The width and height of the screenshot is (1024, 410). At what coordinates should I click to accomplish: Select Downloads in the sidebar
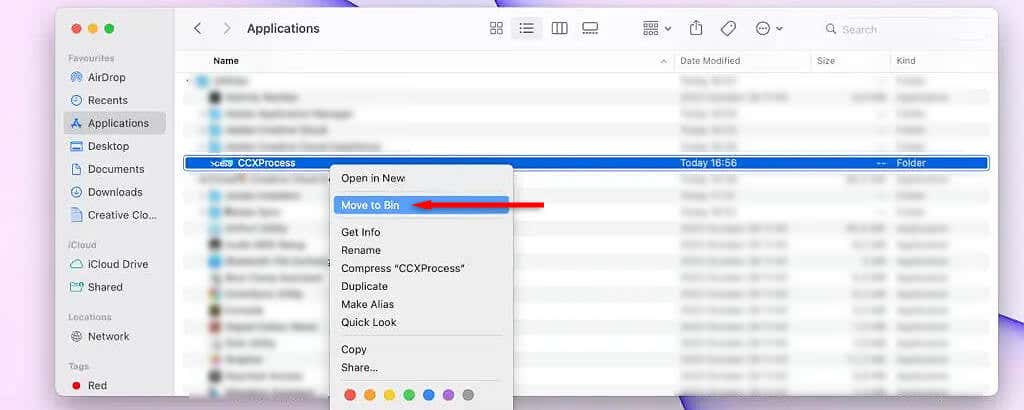pyautogui.click(x=115, y=192)
